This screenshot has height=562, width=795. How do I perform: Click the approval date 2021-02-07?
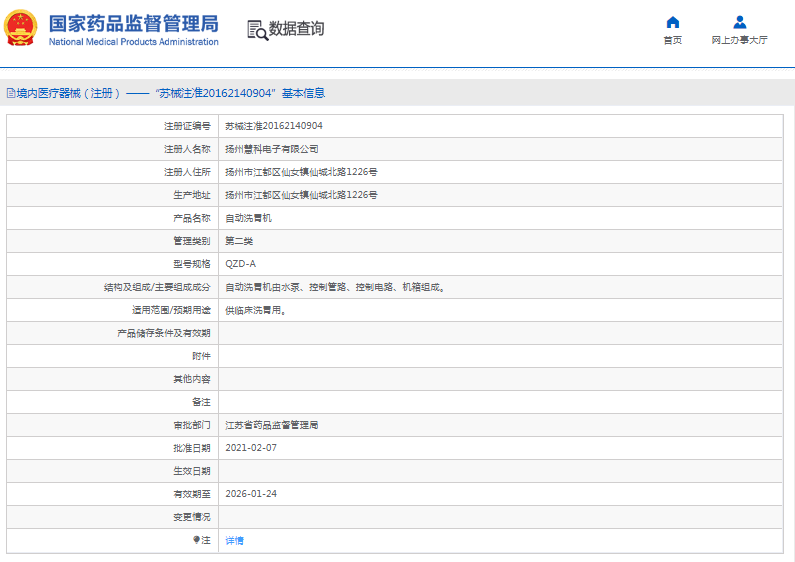(251, 448)
